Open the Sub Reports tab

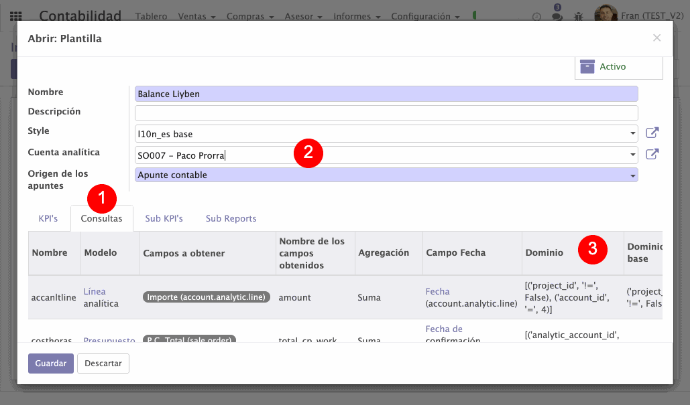[x=230, y=218]
